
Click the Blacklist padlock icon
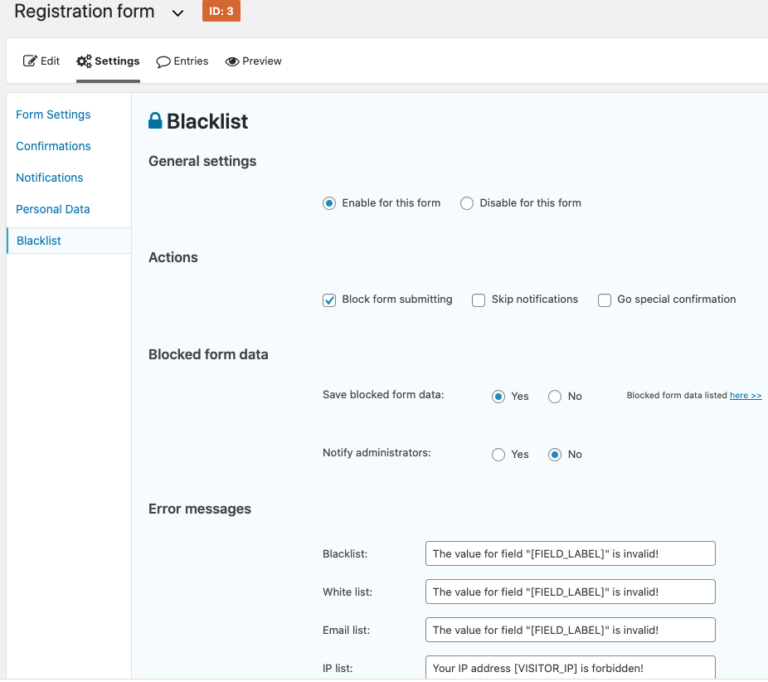click(x=155, y=121)
